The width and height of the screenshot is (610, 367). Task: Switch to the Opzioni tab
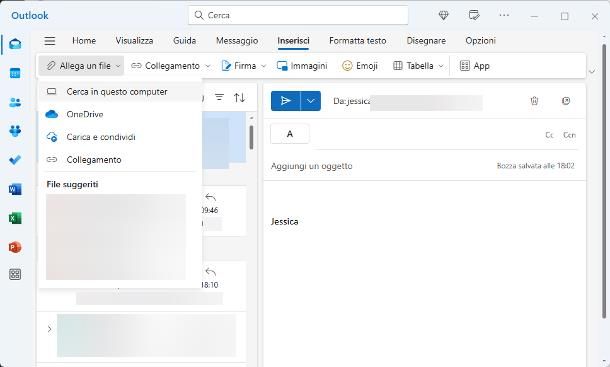pos(480,40)
